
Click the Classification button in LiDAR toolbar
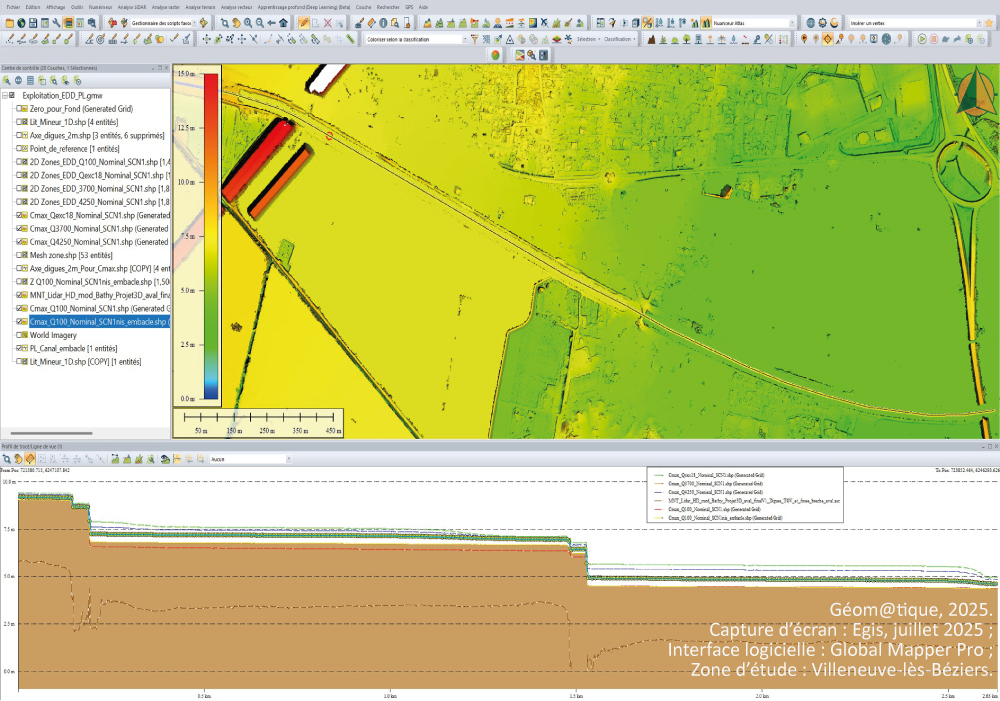point(620,39)
